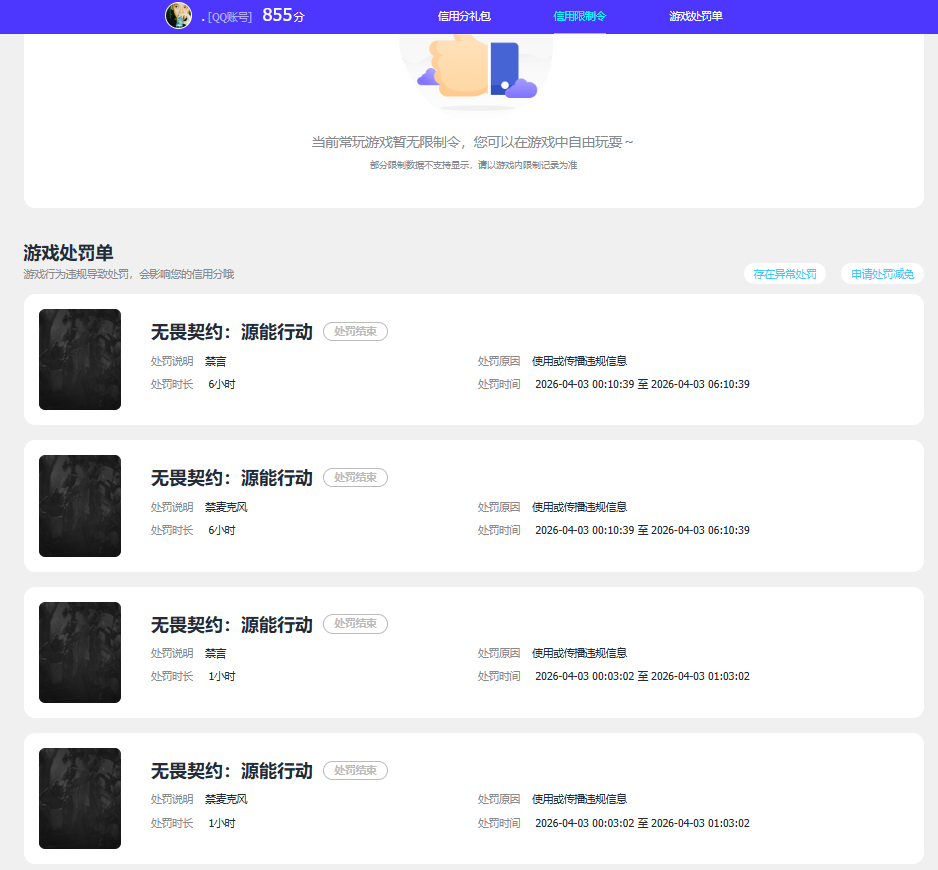Viewport: 938px width, 870px height.
Task: Click the 申请处罚减免 button
Action: tap(882, 274)
